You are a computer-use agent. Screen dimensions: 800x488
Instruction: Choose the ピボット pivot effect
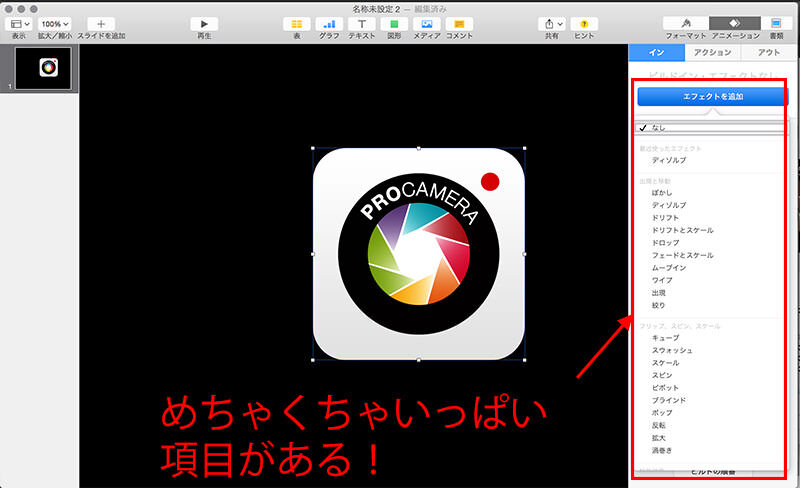pos(665,388)
